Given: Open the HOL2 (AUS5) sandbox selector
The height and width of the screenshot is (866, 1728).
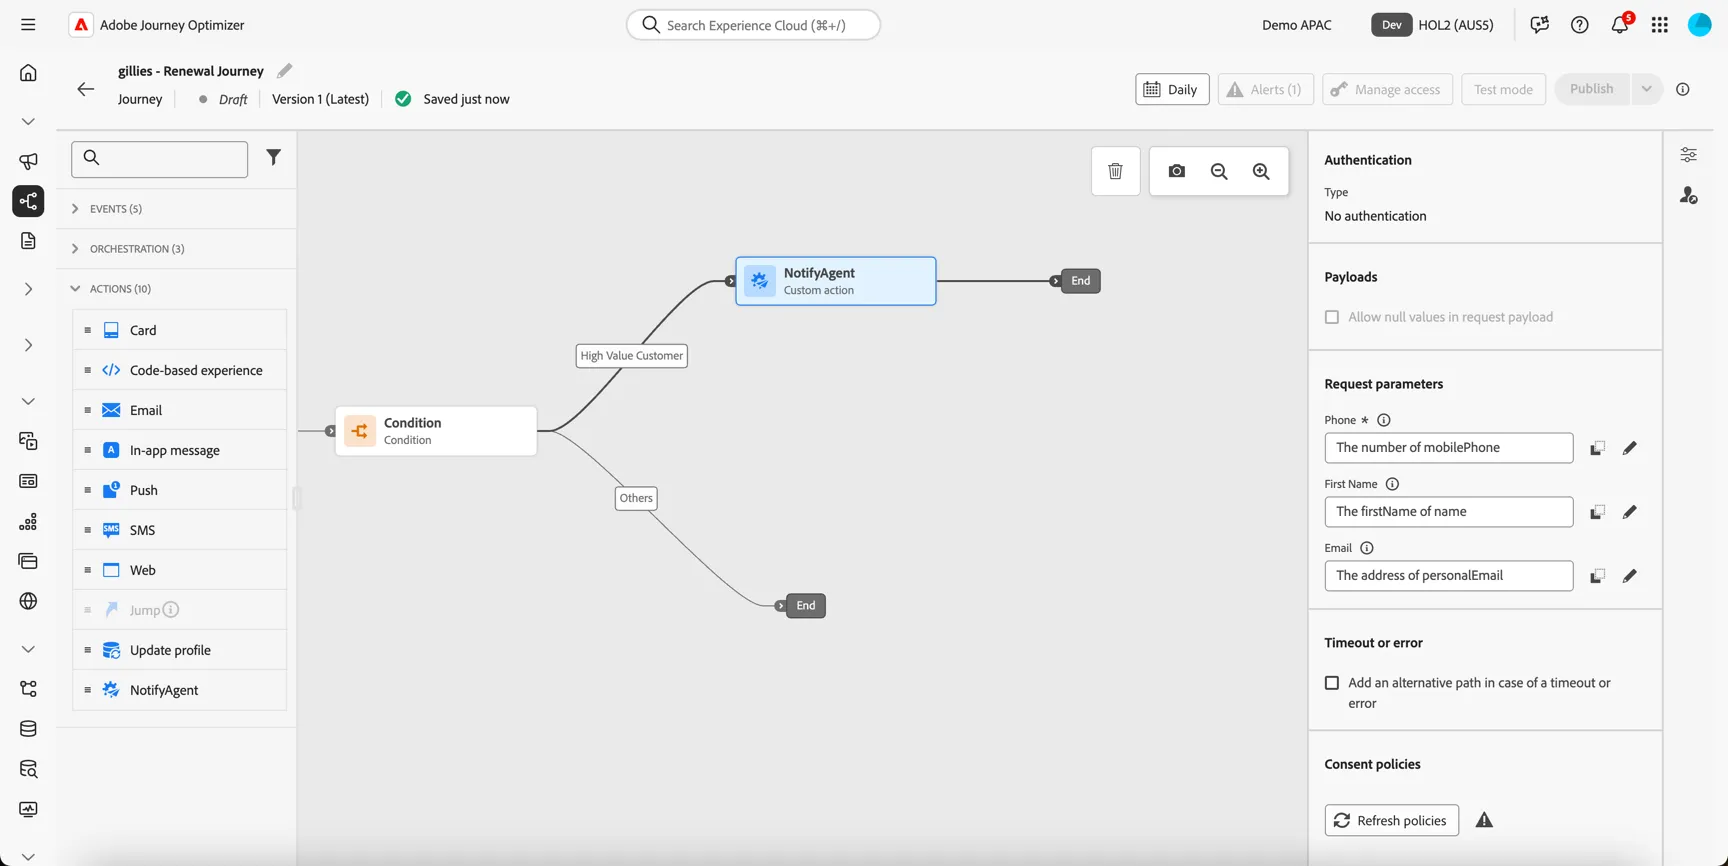Looking at the screenshot, I should [x=1432, y=25].
